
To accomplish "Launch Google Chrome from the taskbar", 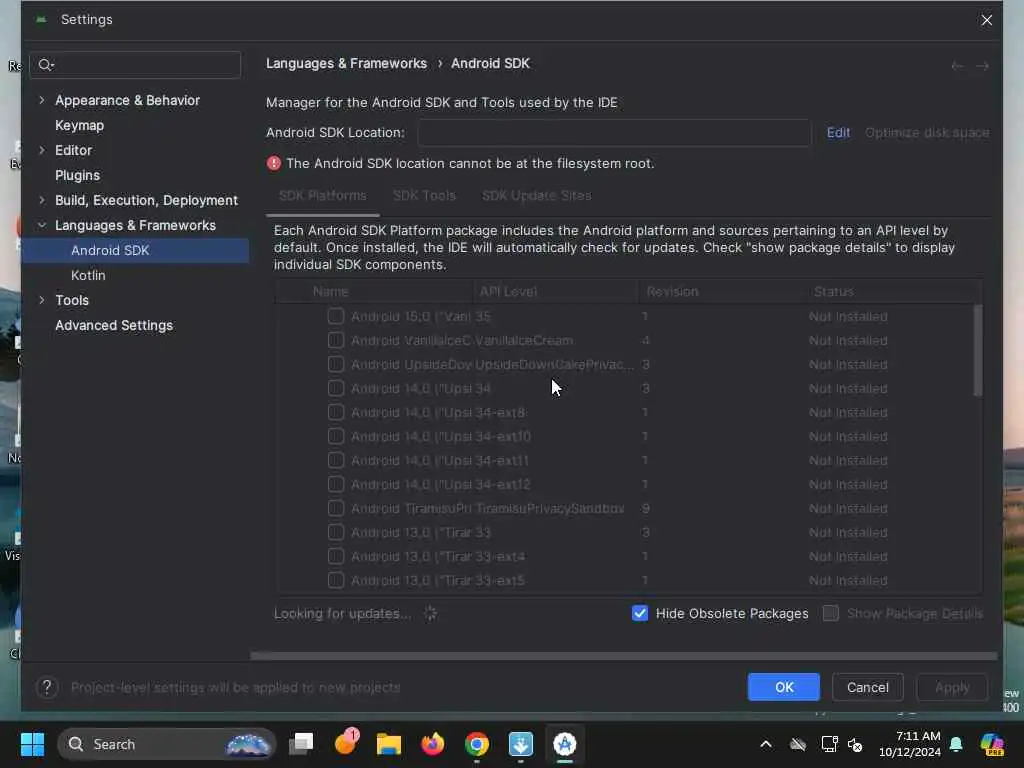I will pos(477,744).
